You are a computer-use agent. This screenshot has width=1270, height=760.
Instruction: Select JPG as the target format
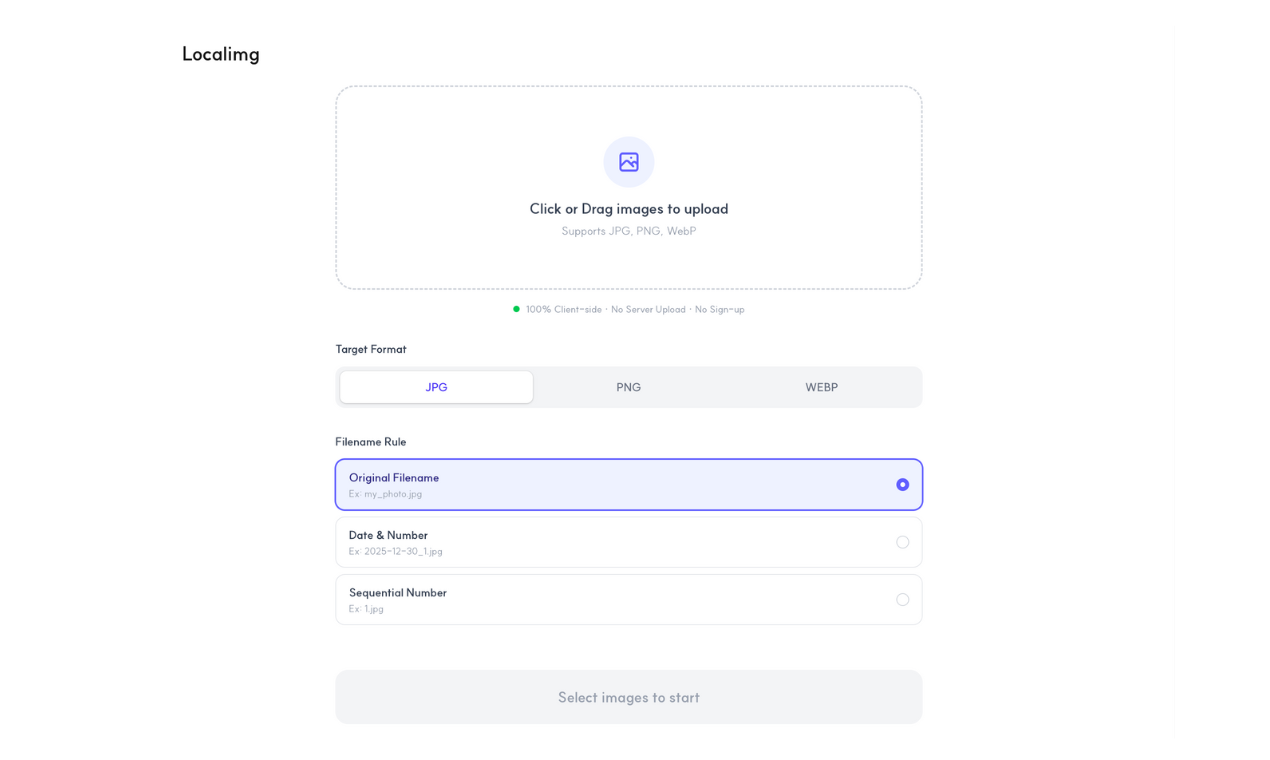click(436, 387)
